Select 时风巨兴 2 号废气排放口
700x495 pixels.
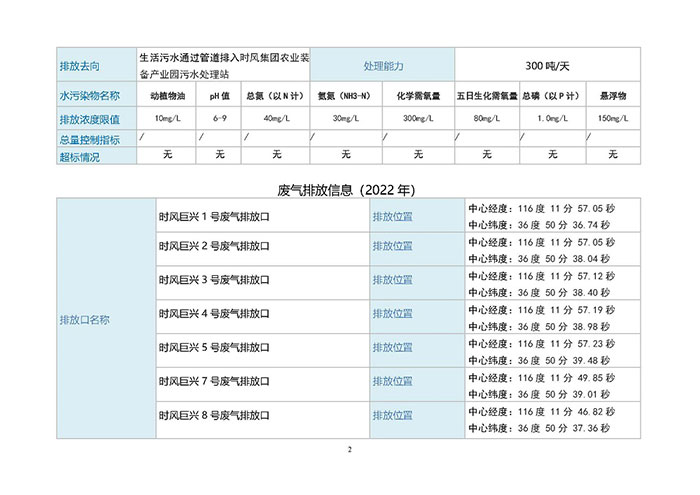point(214,246)
